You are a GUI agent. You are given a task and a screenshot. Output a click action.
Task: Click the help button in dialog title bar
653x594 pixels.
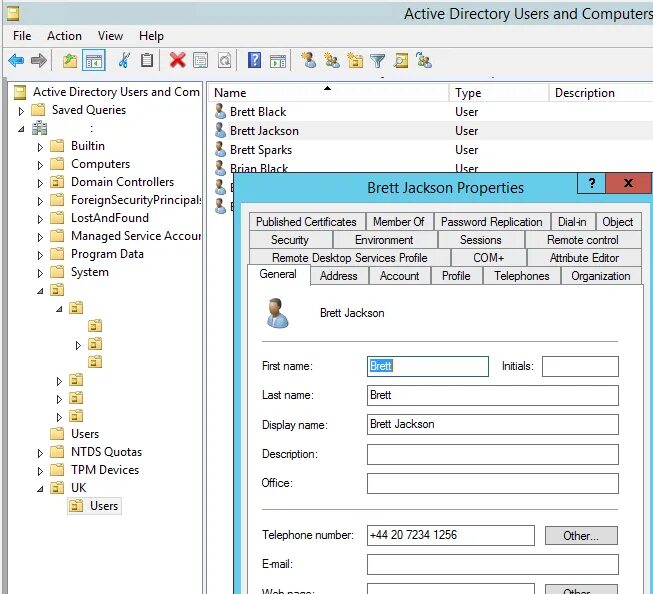(x=591, y=183)
